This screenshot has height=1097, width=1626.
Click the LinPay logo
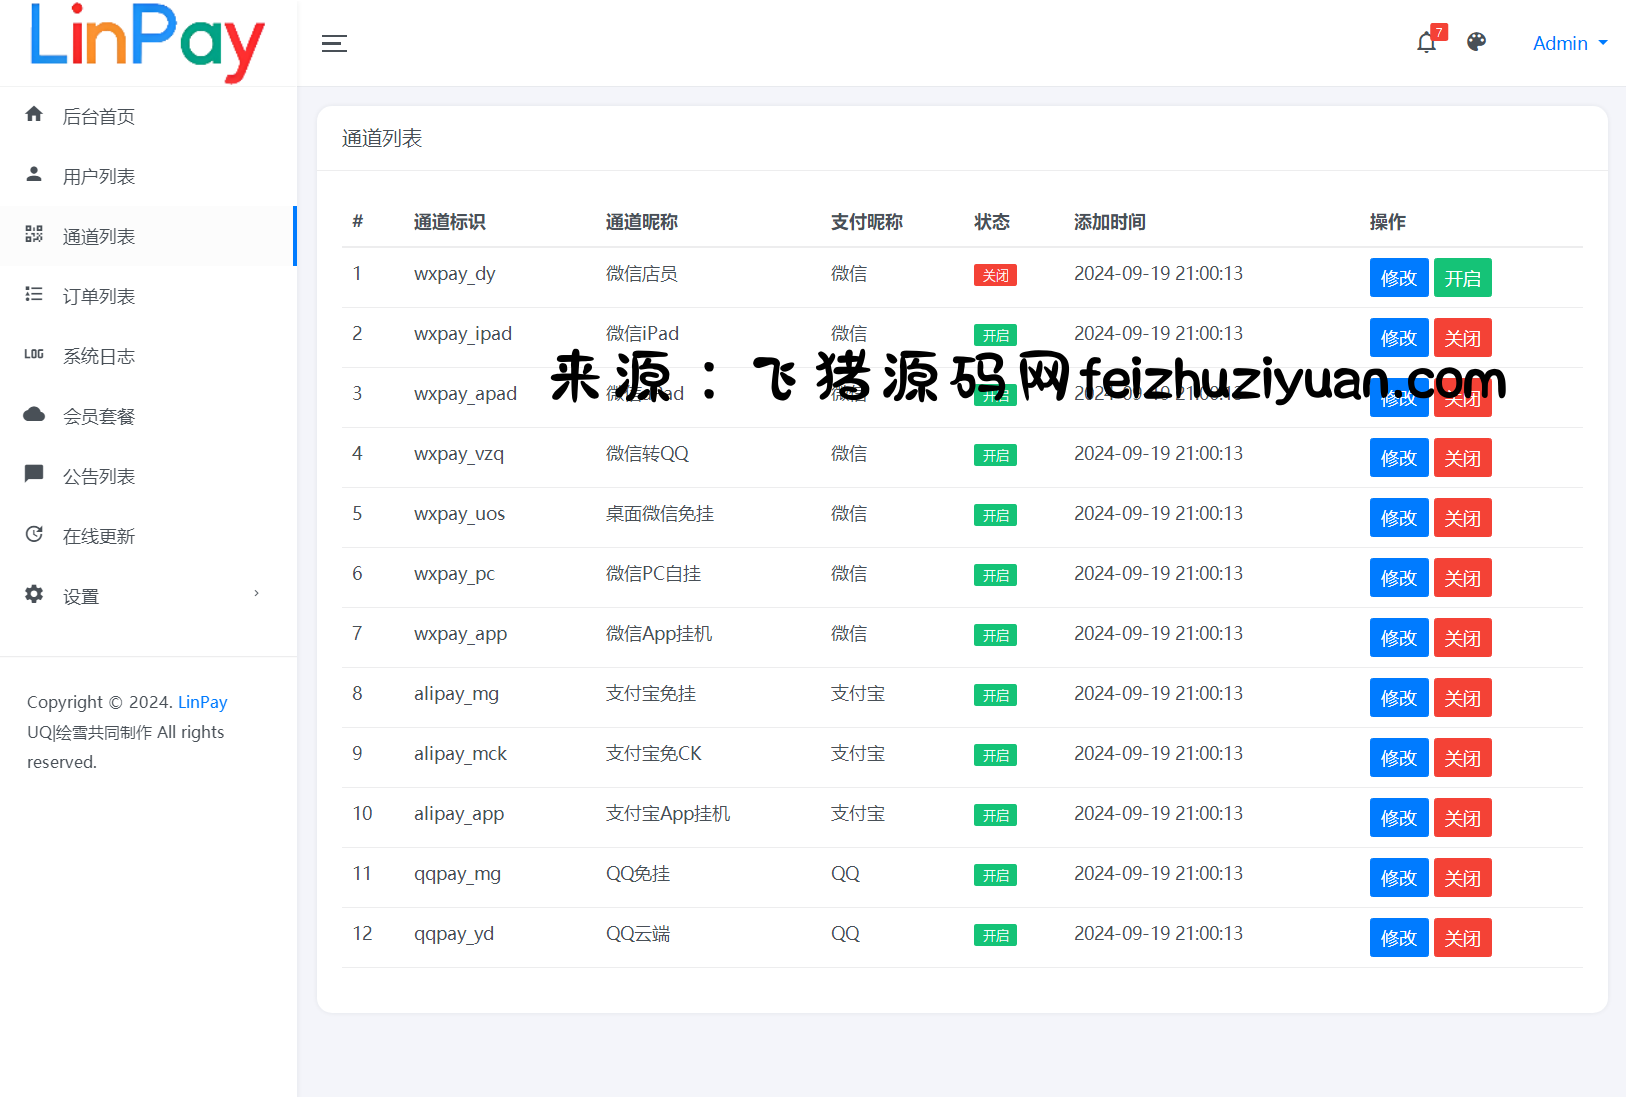point(147,42)
